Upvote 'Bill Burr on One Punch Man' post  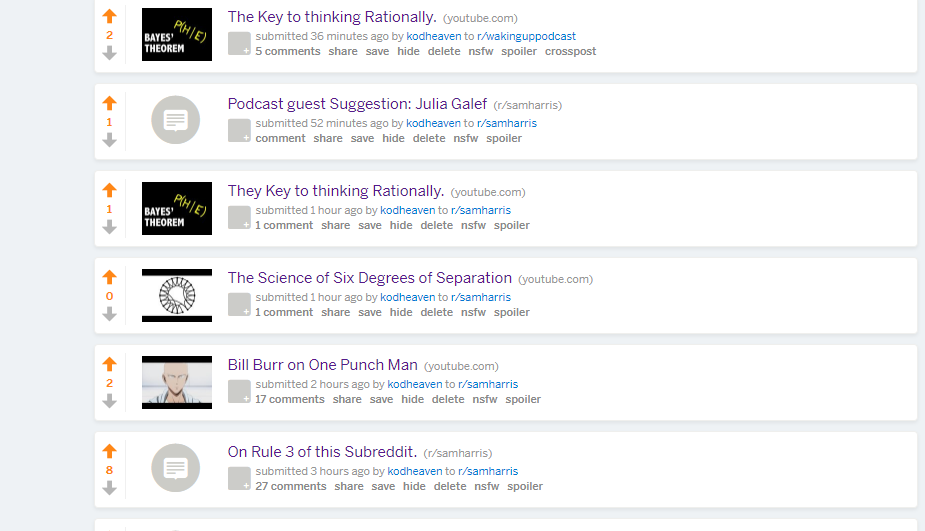point(109,364)
